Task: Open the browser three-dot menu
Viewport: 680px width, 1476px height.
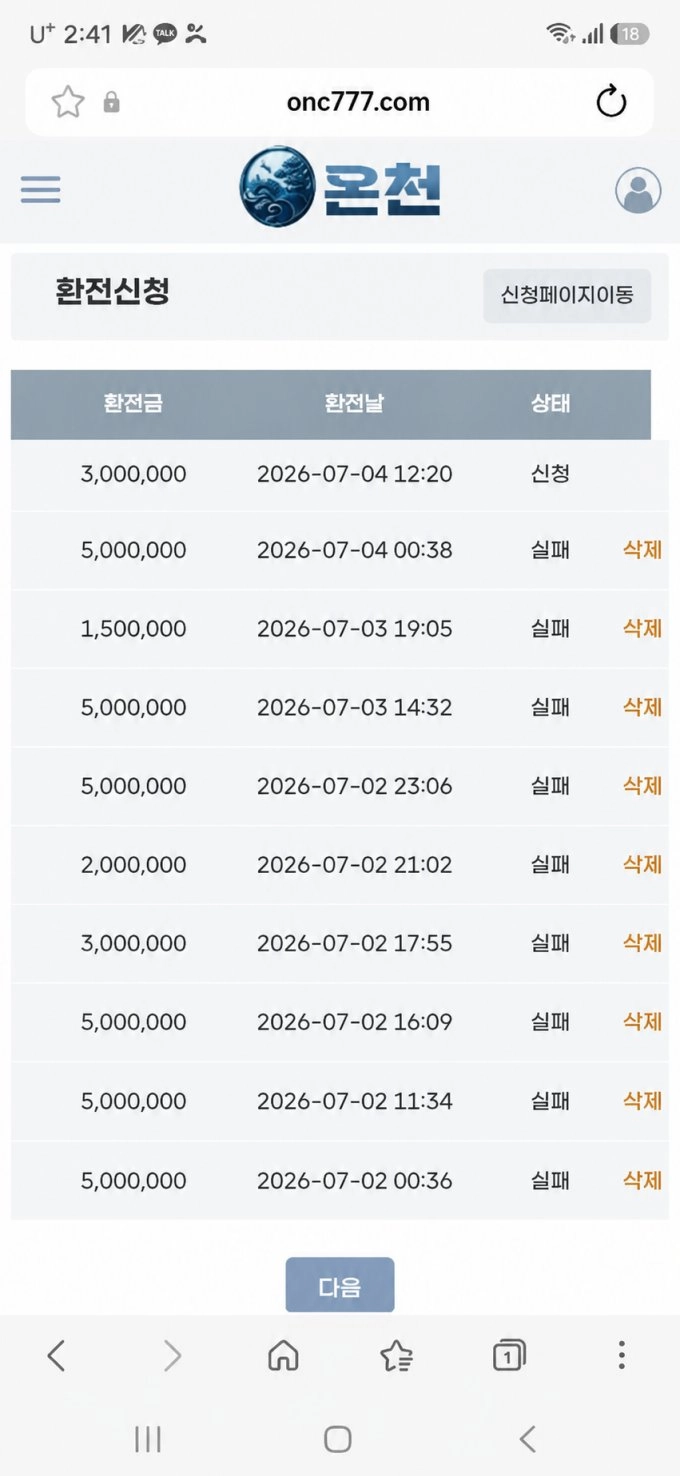Action: click(x=621, y=1355)
